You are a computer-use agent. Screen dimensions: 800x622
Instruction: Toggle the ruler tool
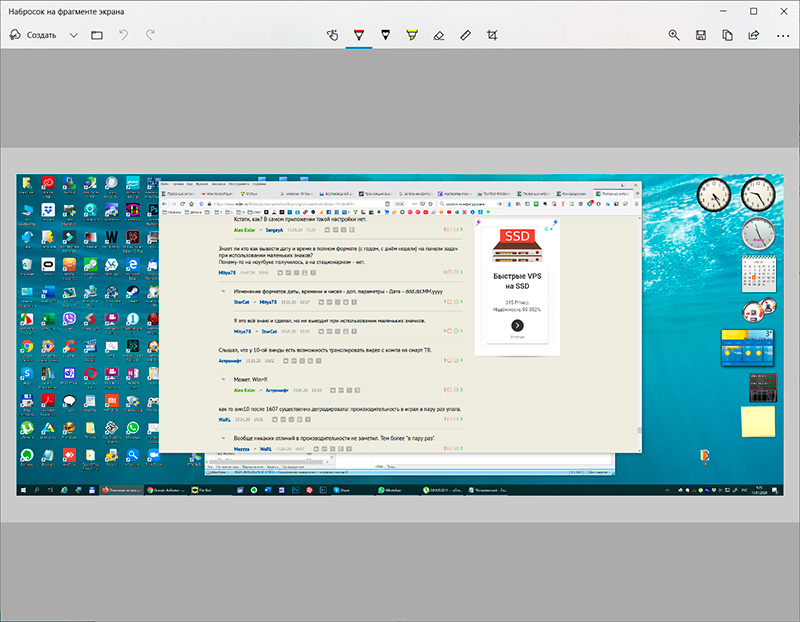click(465, 35)
